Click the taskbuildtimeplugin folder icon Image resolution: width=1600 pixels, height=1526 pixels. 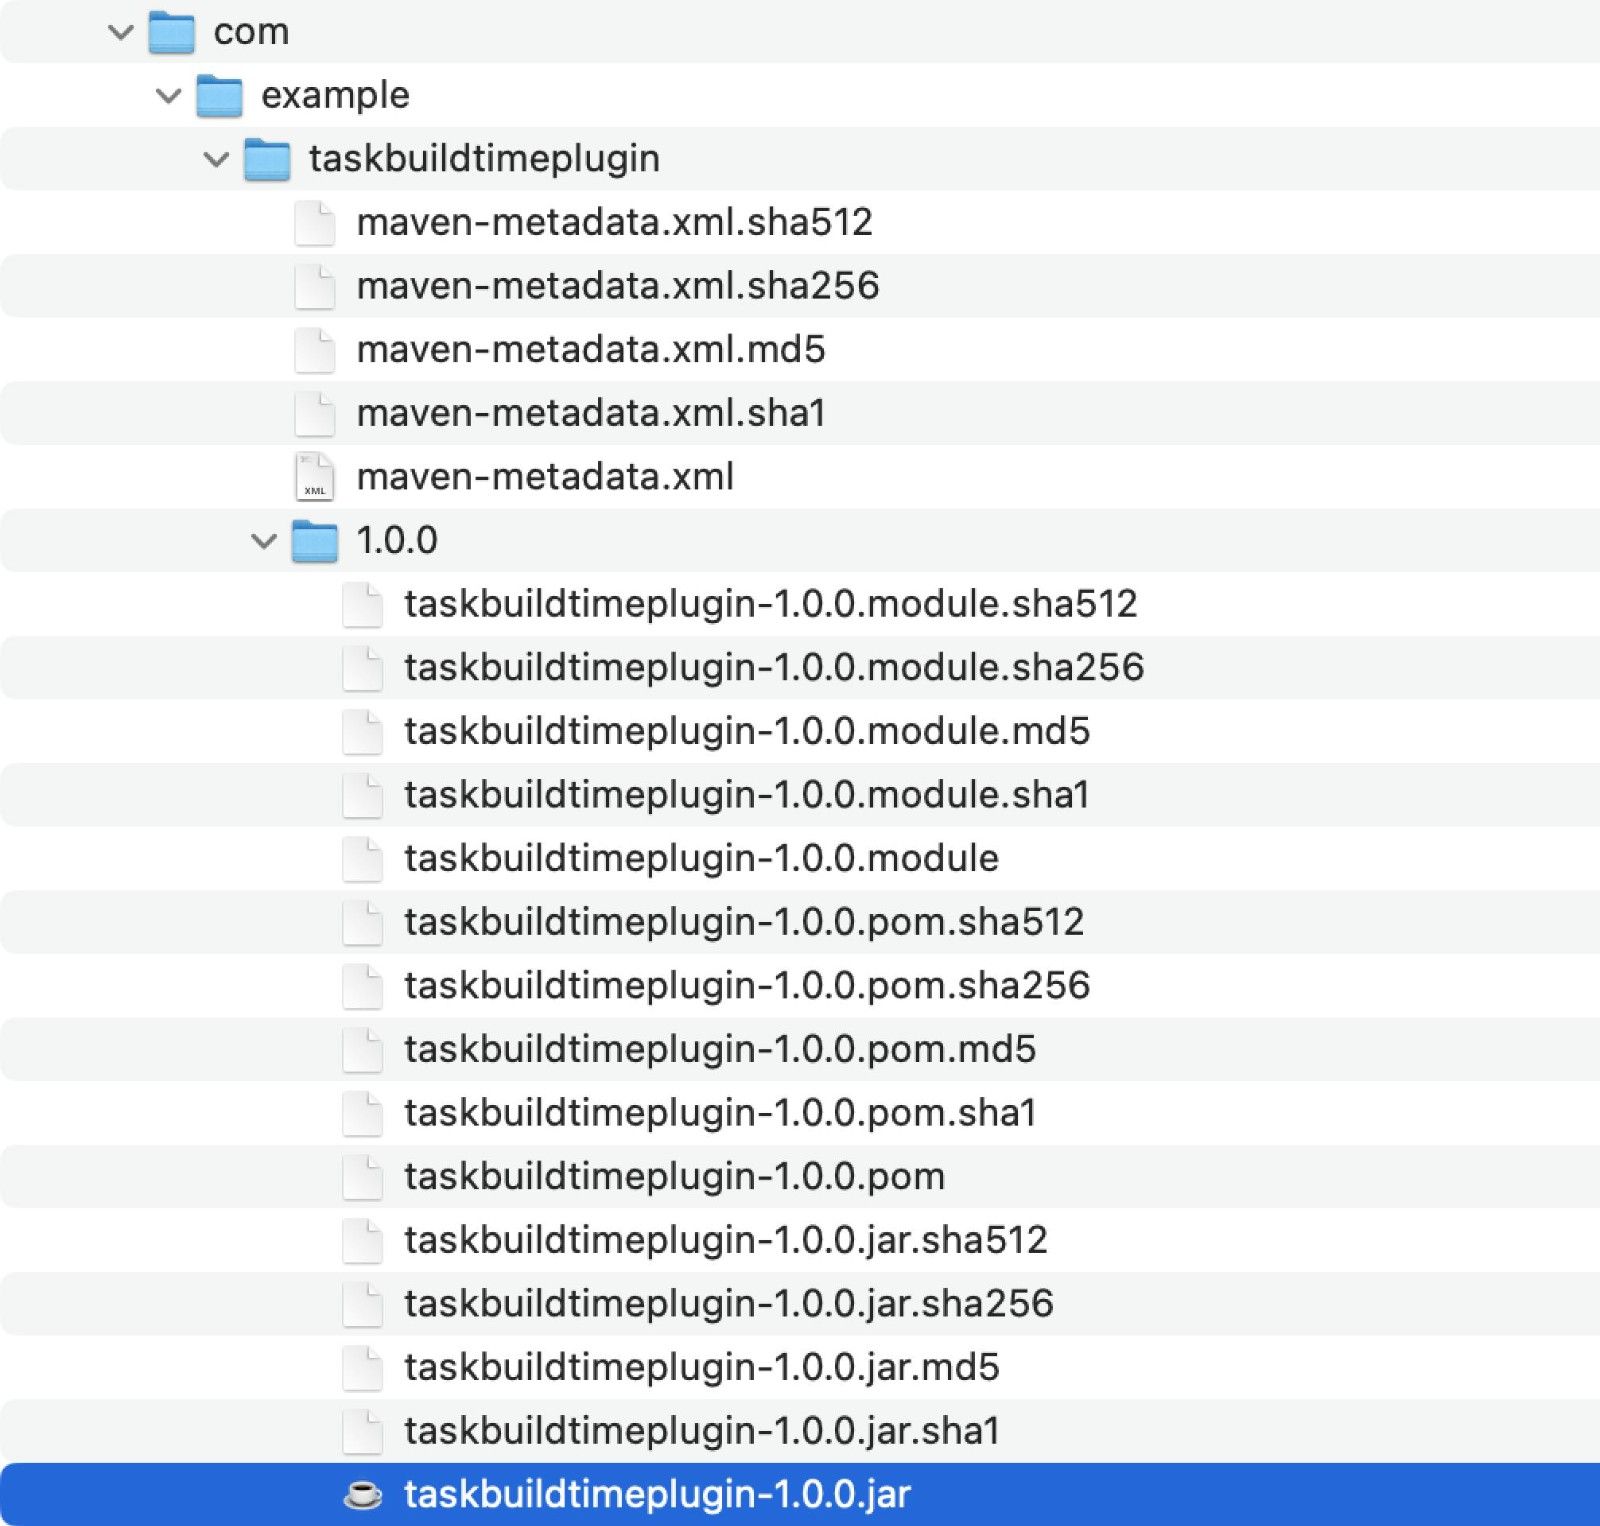(x=267, y=159)
